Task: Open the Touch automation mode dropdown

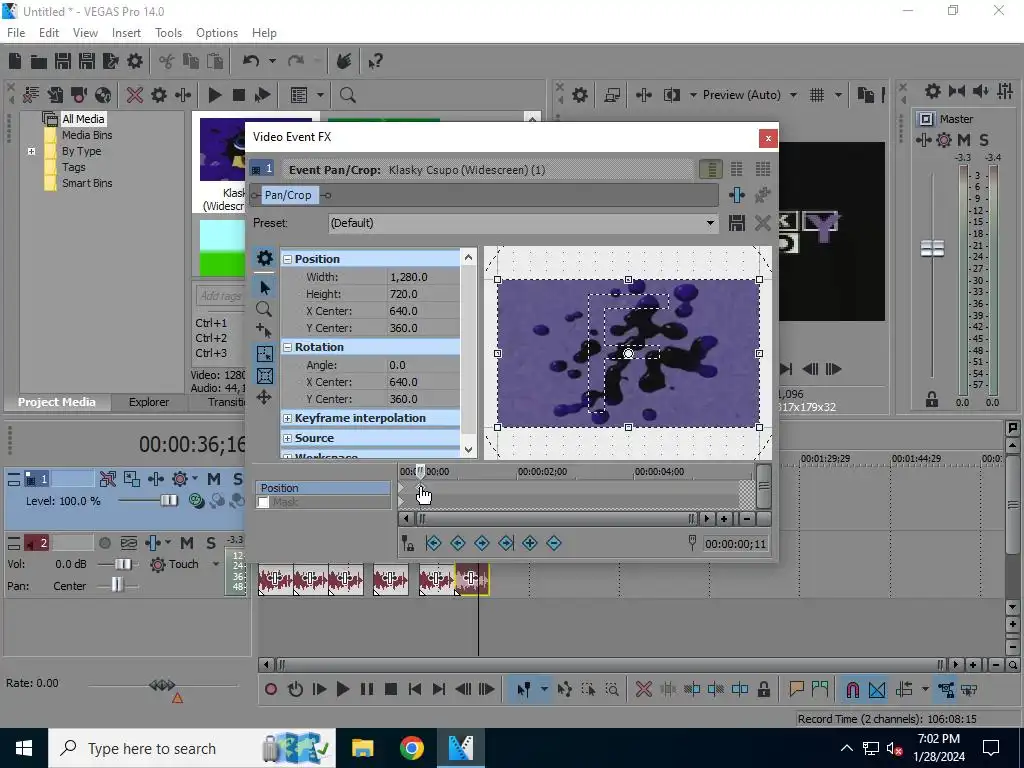Action: click(x=216, y=564)
